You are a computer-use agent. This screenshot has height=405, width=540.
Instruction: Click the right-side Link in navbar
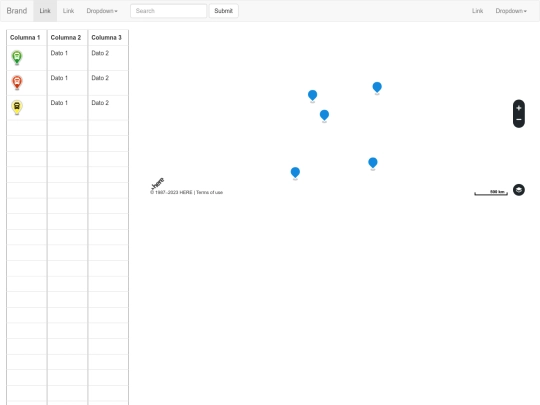[477, 11]
